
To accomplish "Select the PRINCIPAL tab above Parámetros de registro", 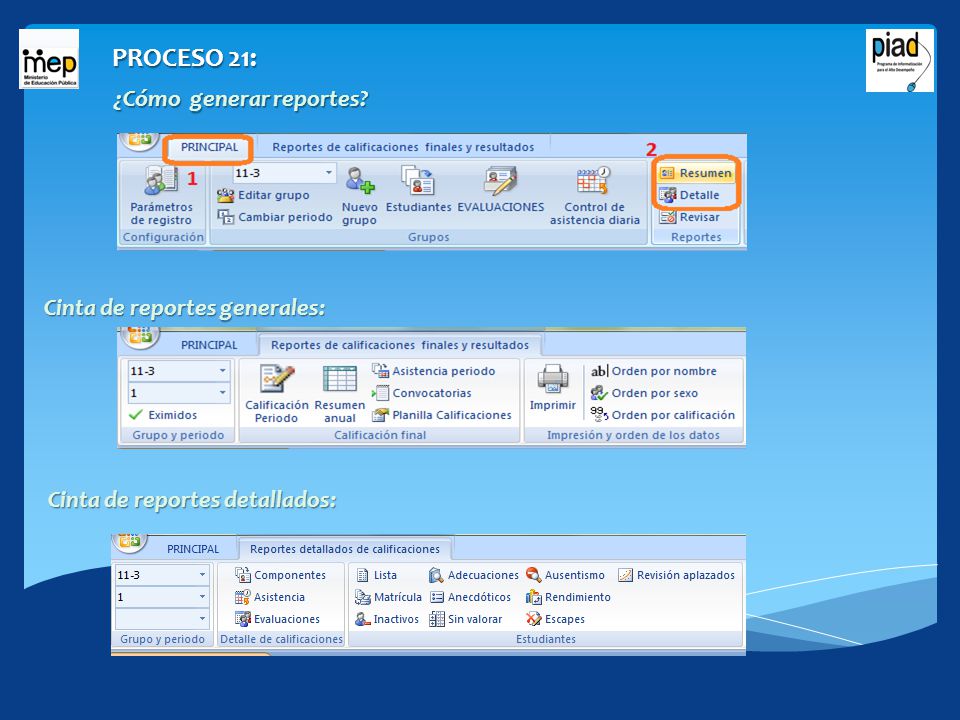I will [x=209, y=148].
